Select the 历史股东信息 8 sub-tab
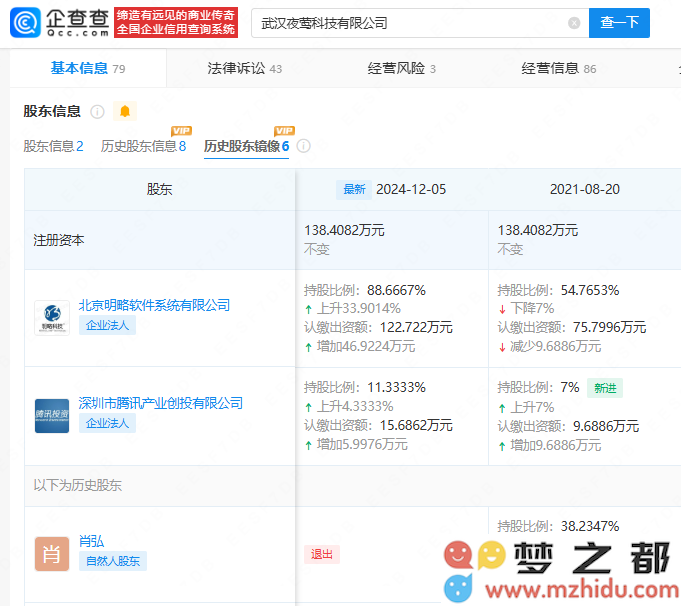Image resolution: width=681 pixels, height=606 pixels. [143, 146]
